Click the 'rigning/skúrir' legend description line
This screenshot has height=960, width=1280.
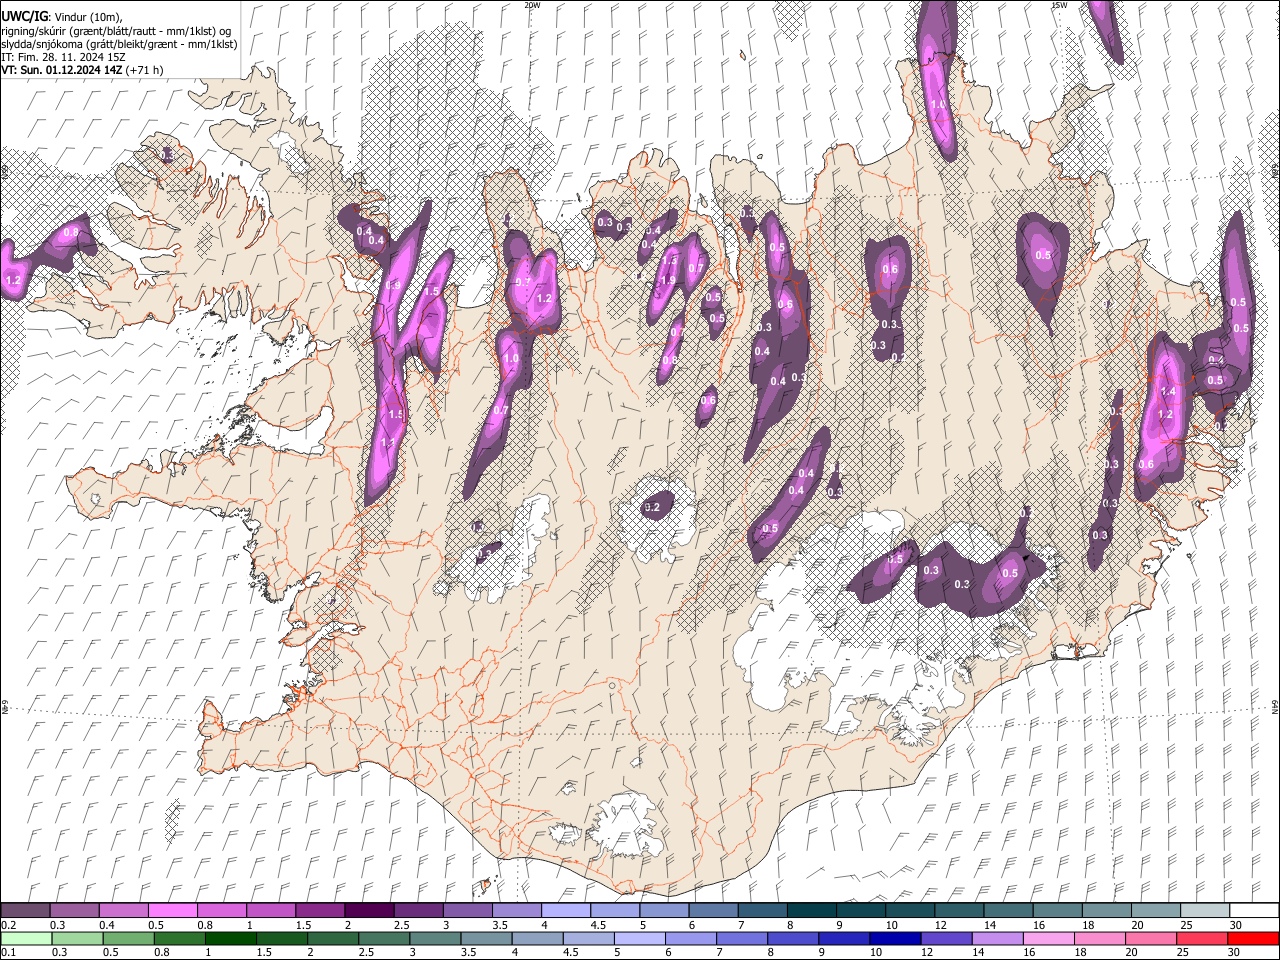pos(116,31)
